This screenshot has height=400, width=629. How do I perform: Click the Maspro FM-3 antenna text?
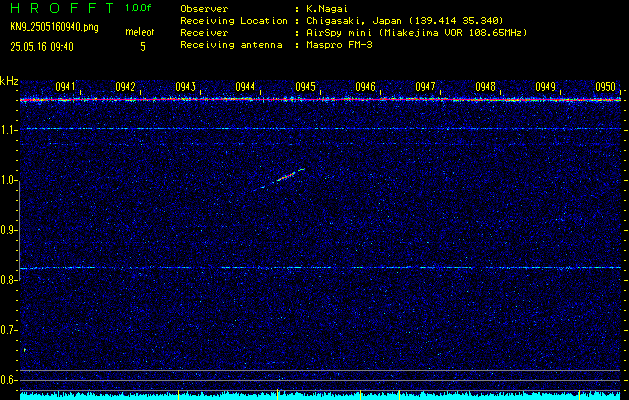coord(339,45)
